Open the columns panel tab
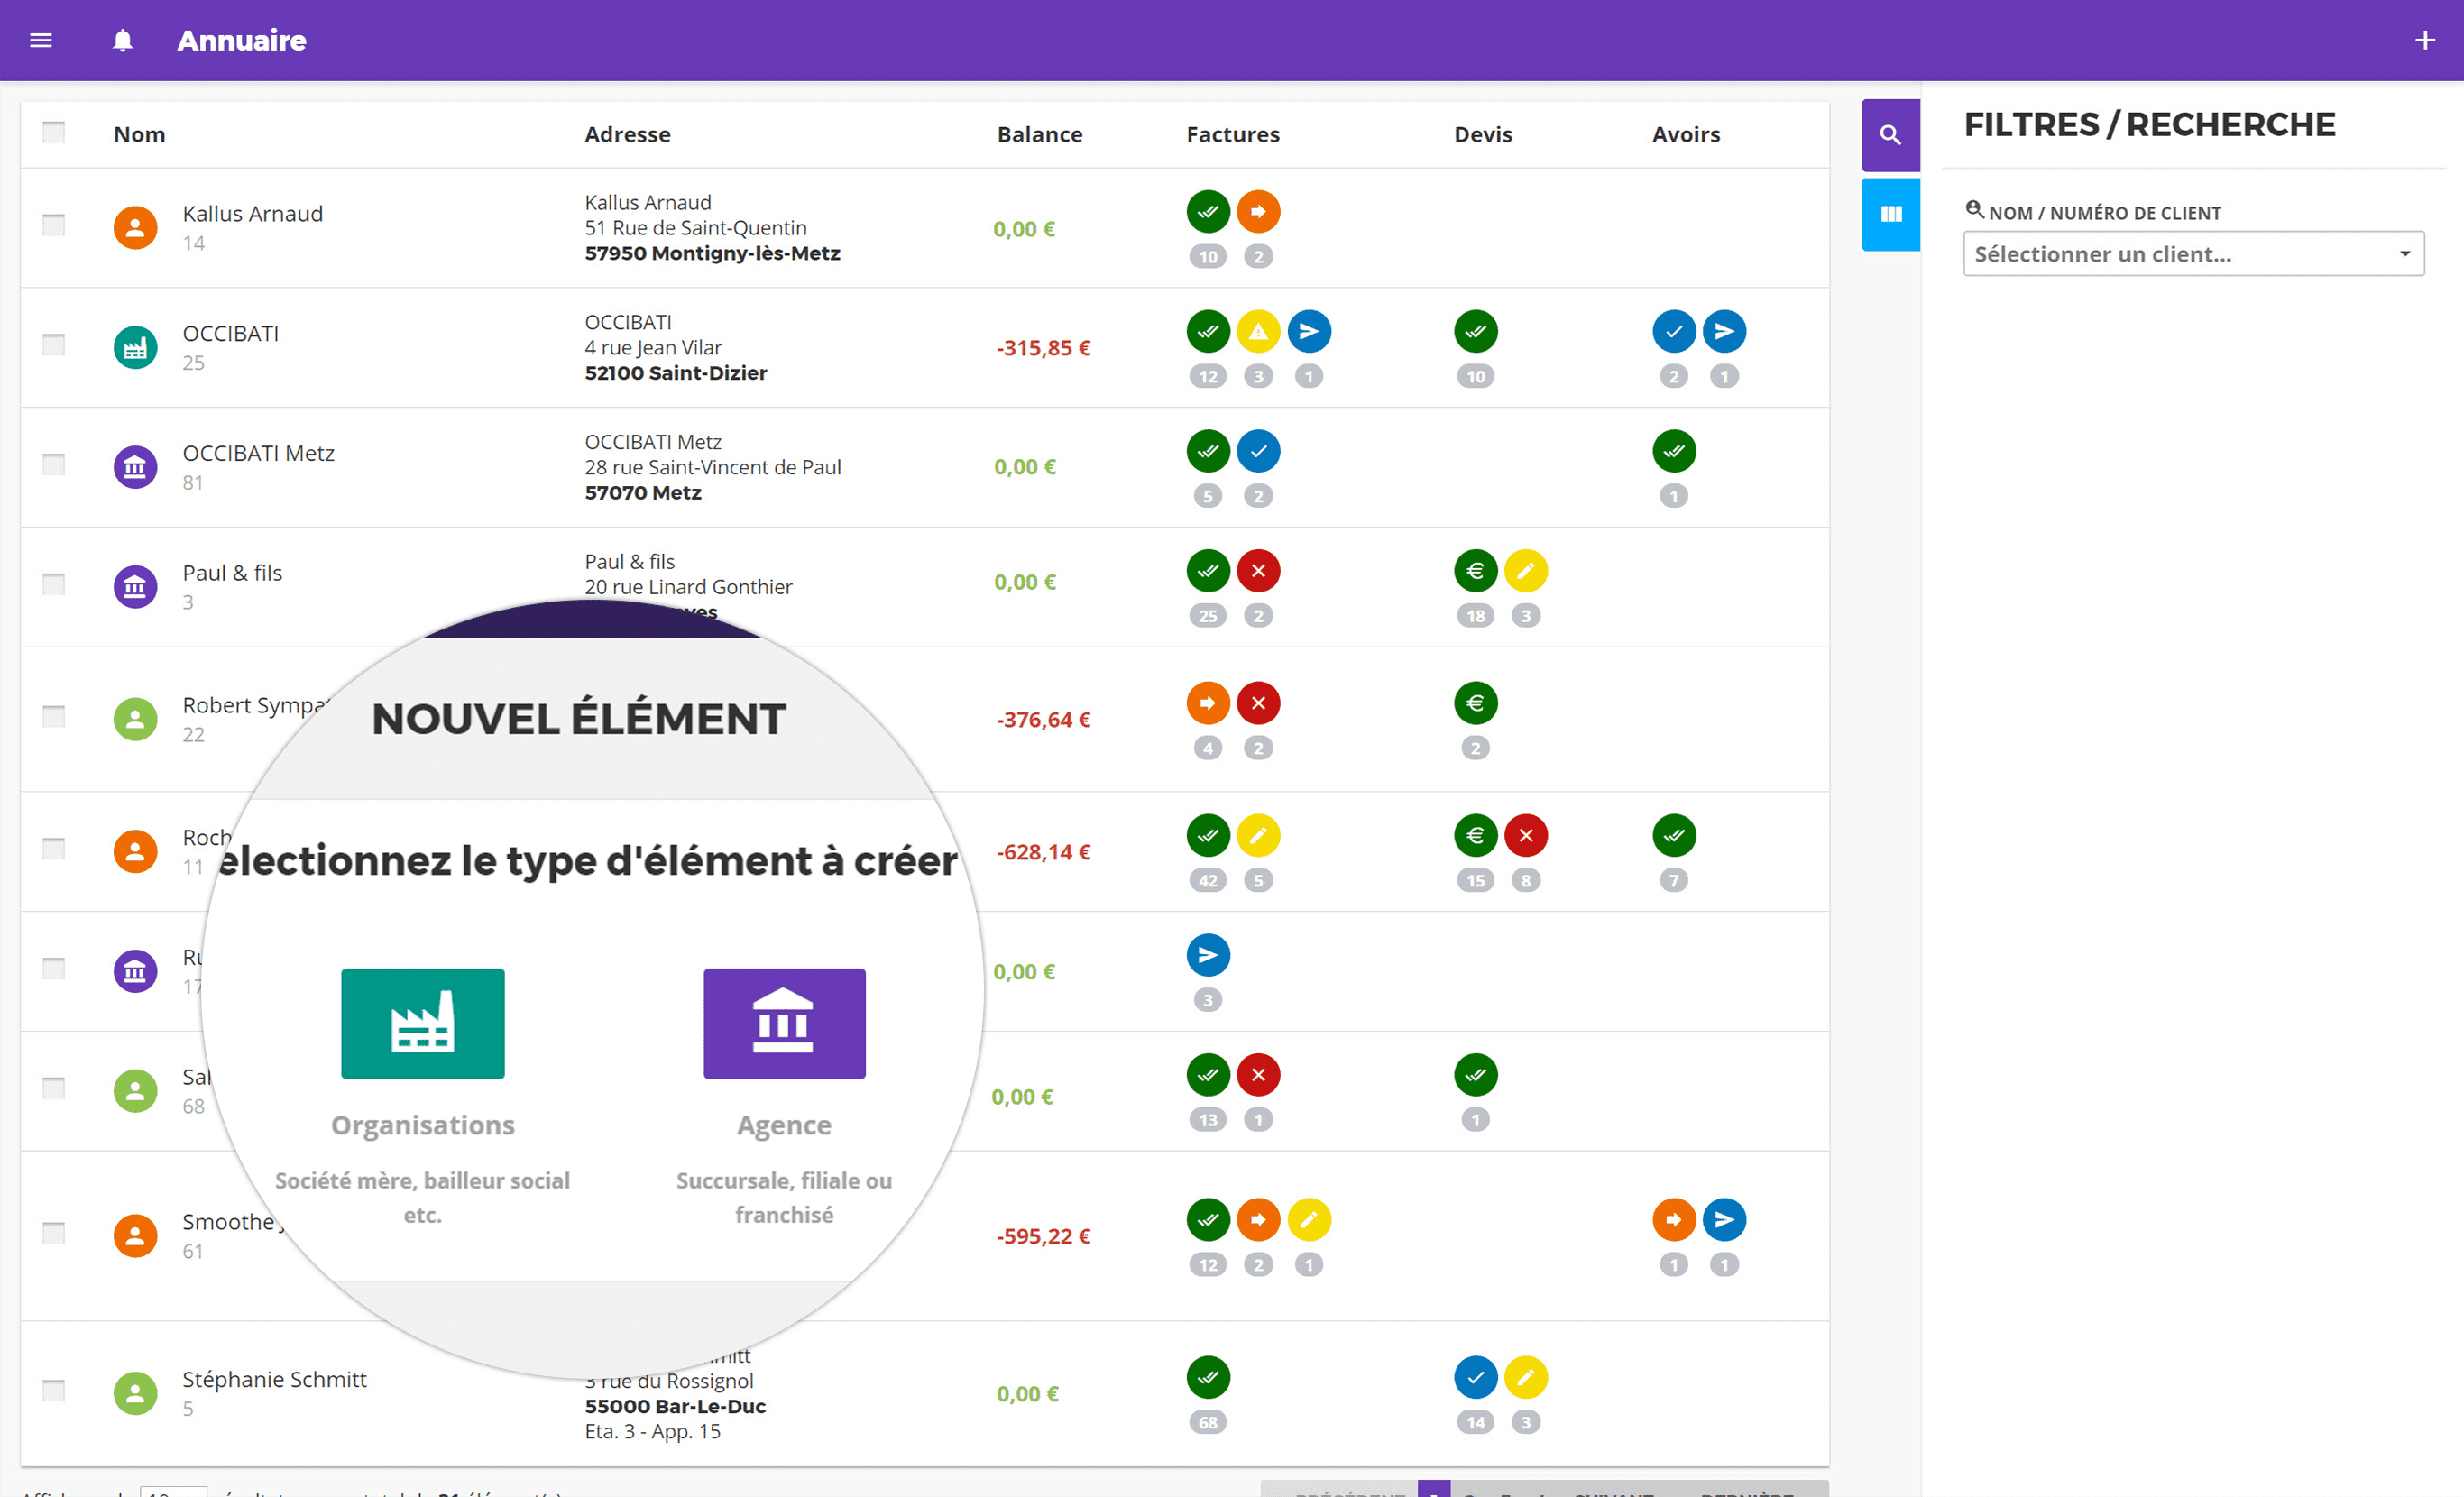The image size is (2464, 1497). pyautogui.click(x=1890, y=214)
